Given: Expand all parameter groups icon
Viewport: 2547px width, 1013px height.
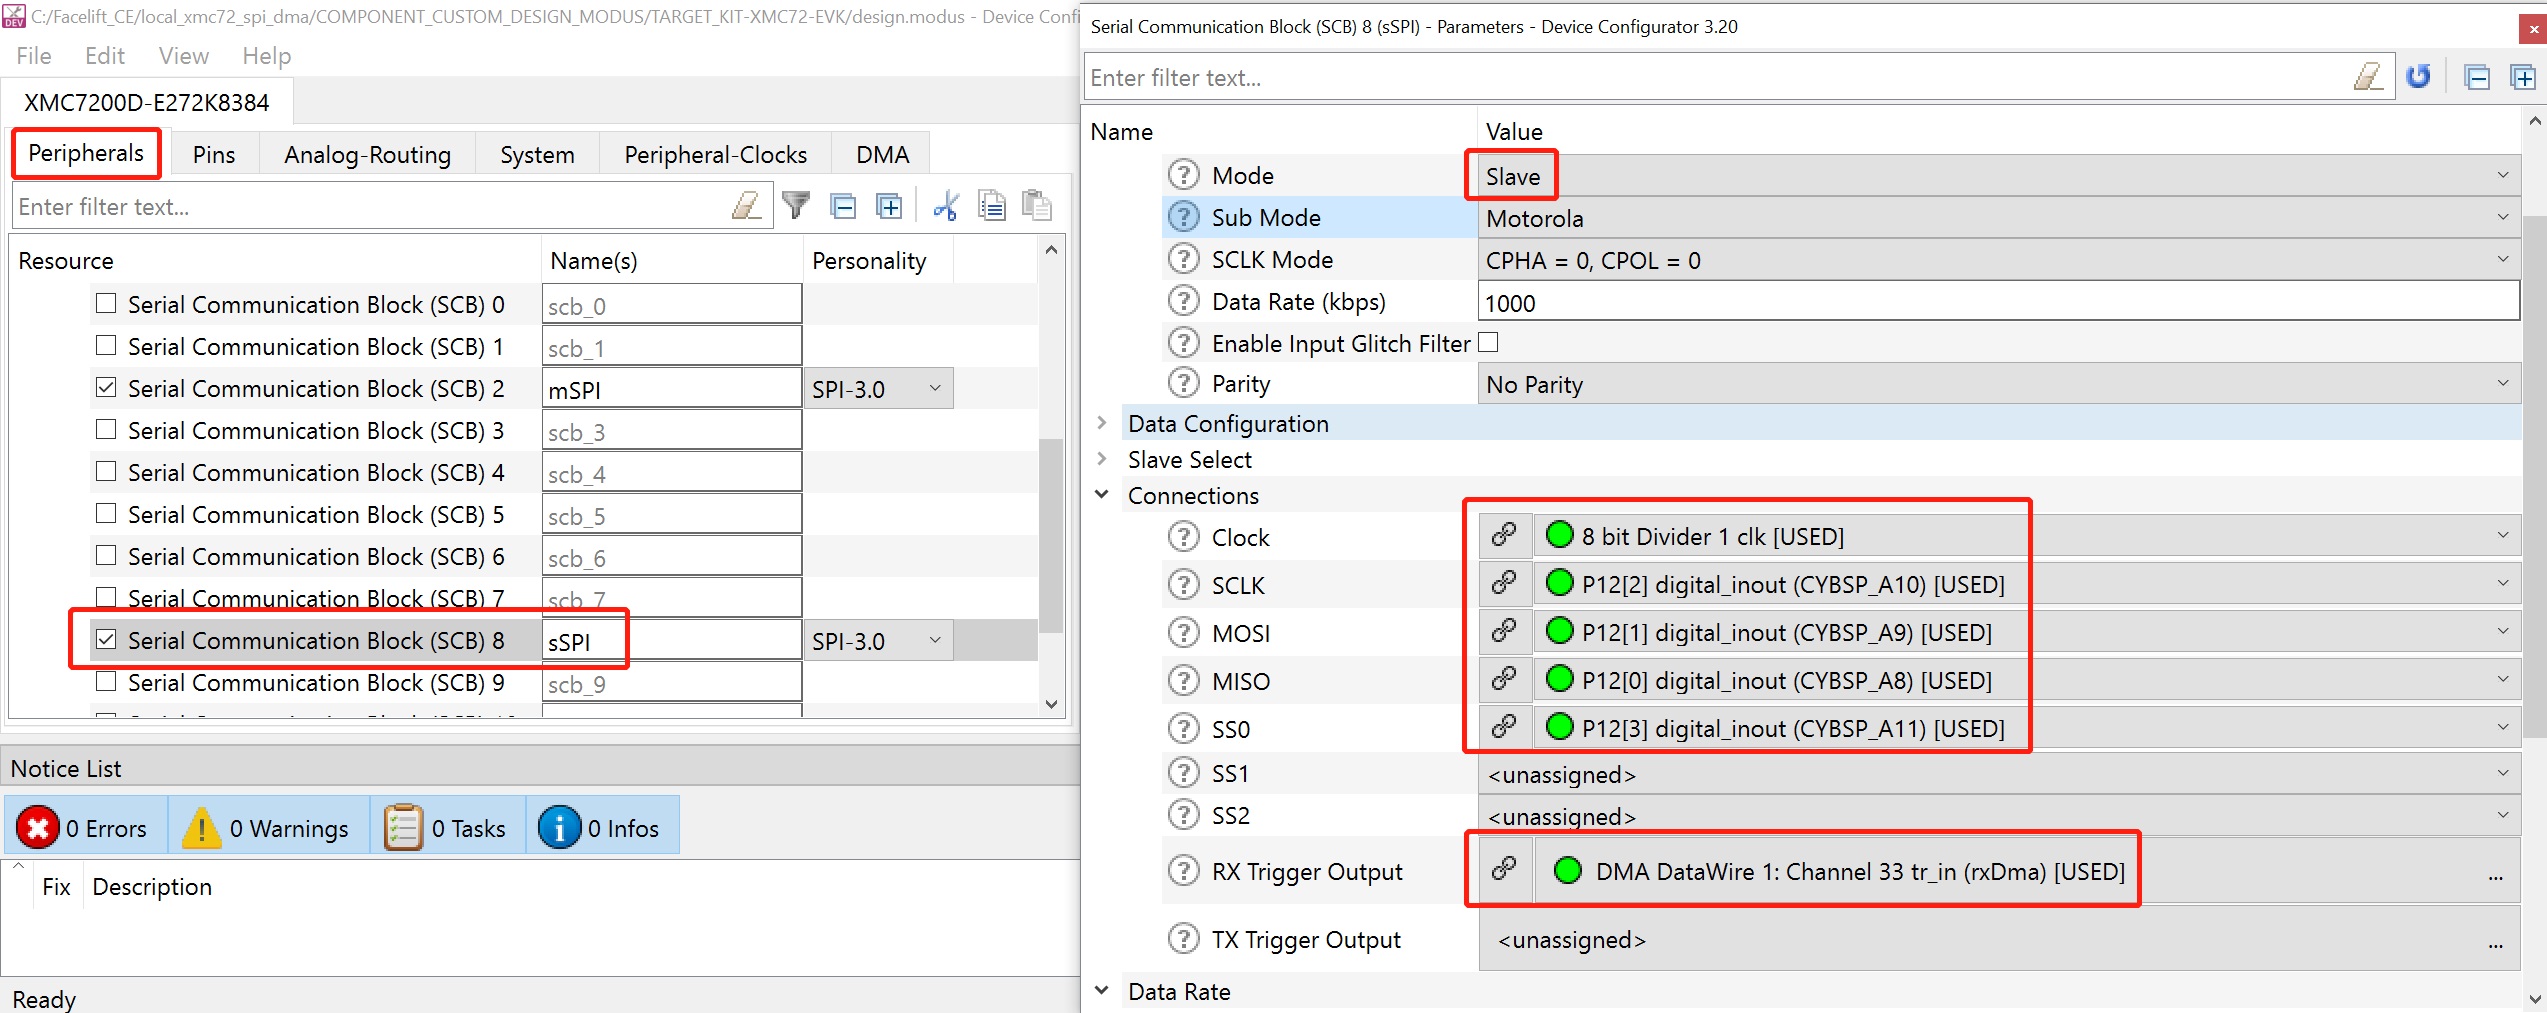Looking at the screenshot, I should [2523, 77].
